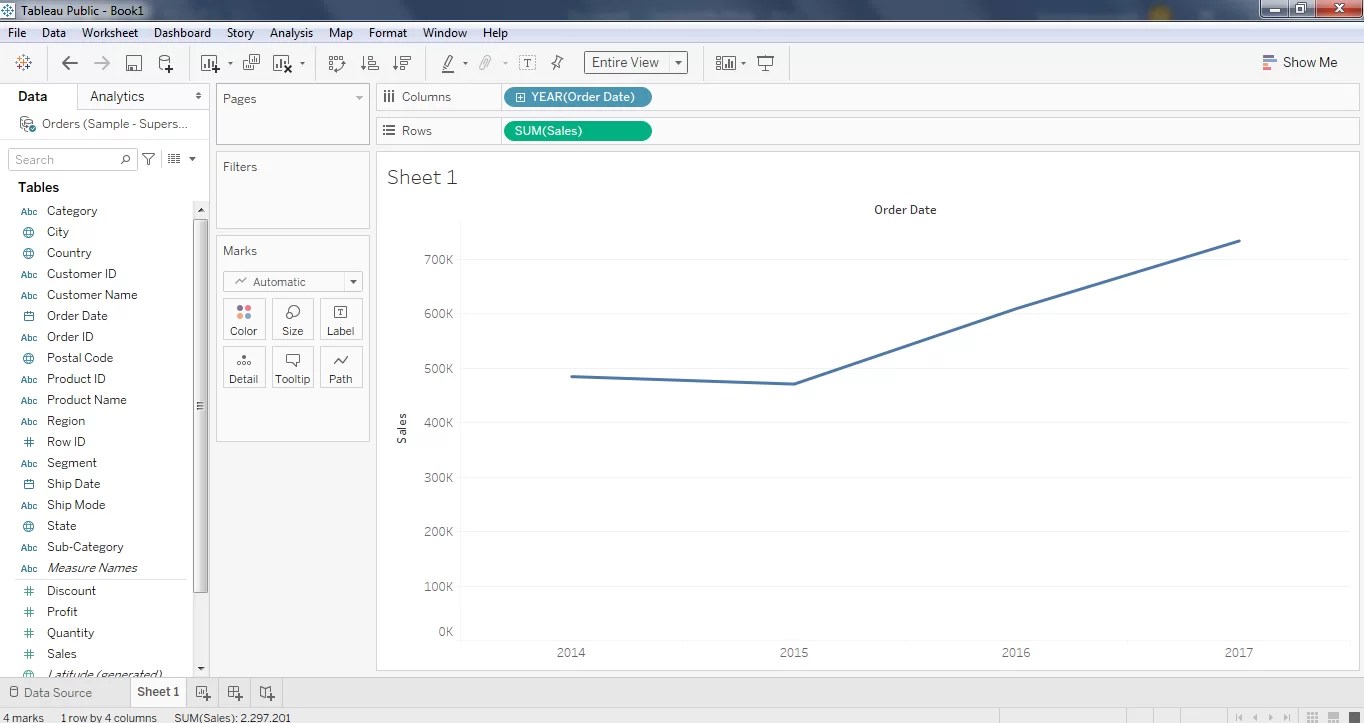Open the Dashboard menu

[x=182, y=33]
